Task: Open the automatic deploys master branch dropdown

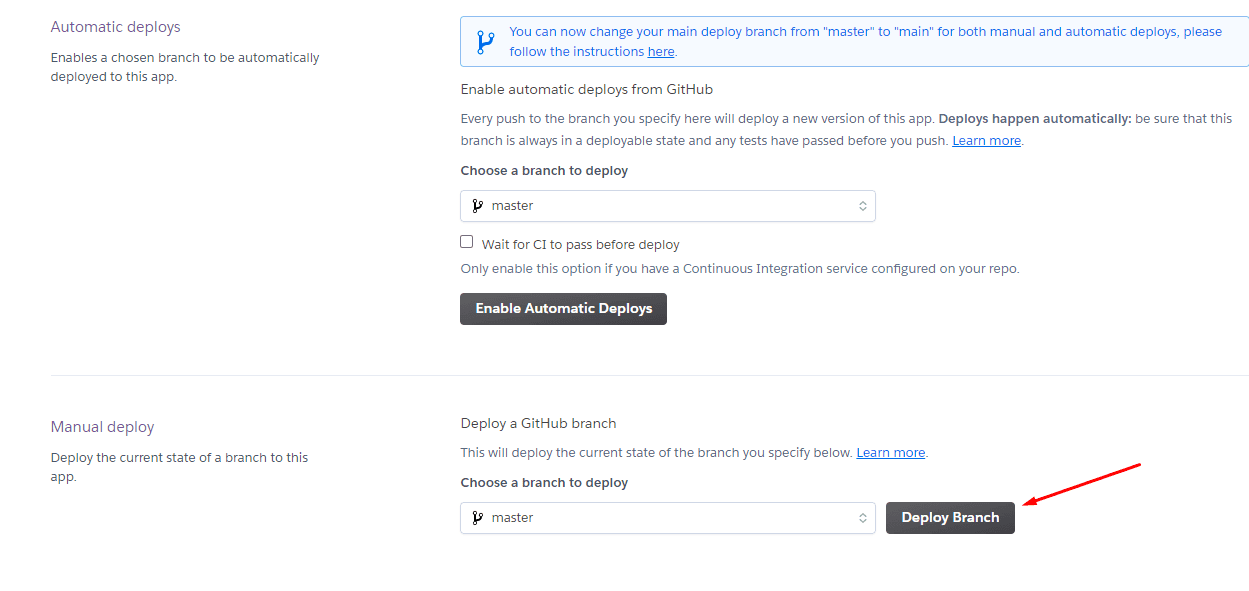Action: [x=667, y=206]
